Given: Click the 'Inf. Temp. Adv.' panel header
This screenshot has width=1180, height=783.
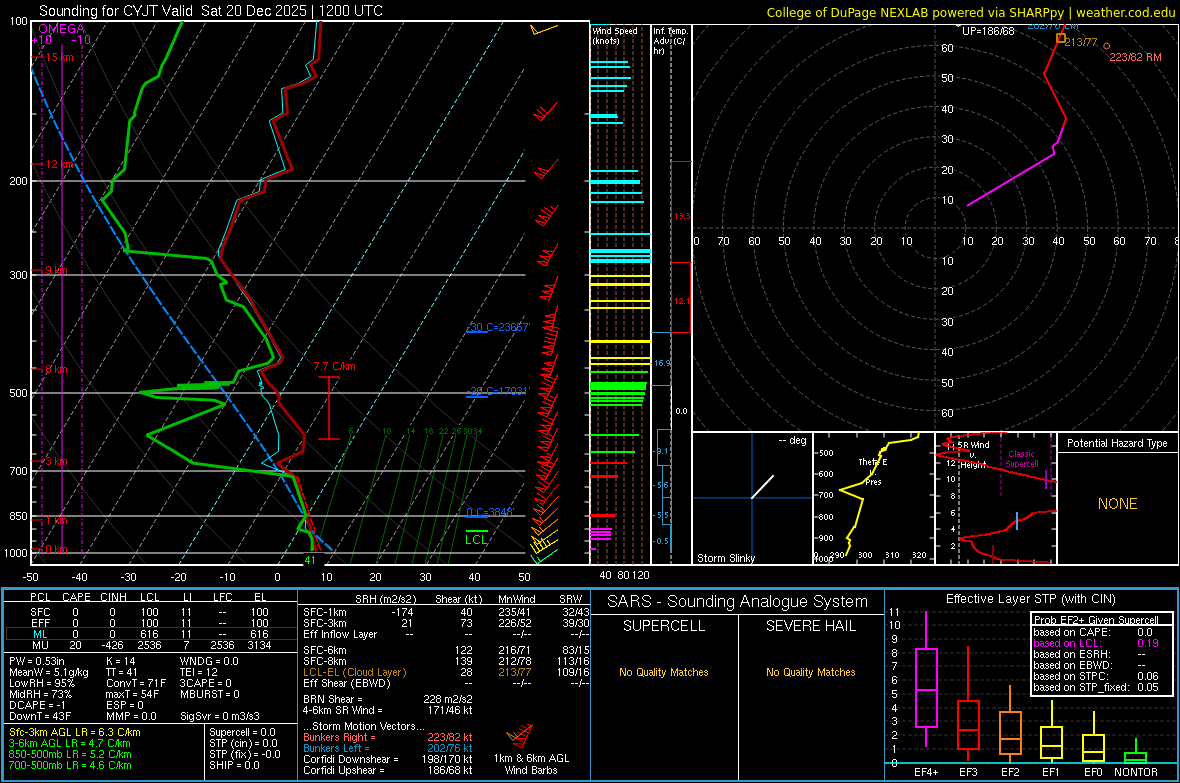Looking at the screenshot, I should tap(670, 41).
